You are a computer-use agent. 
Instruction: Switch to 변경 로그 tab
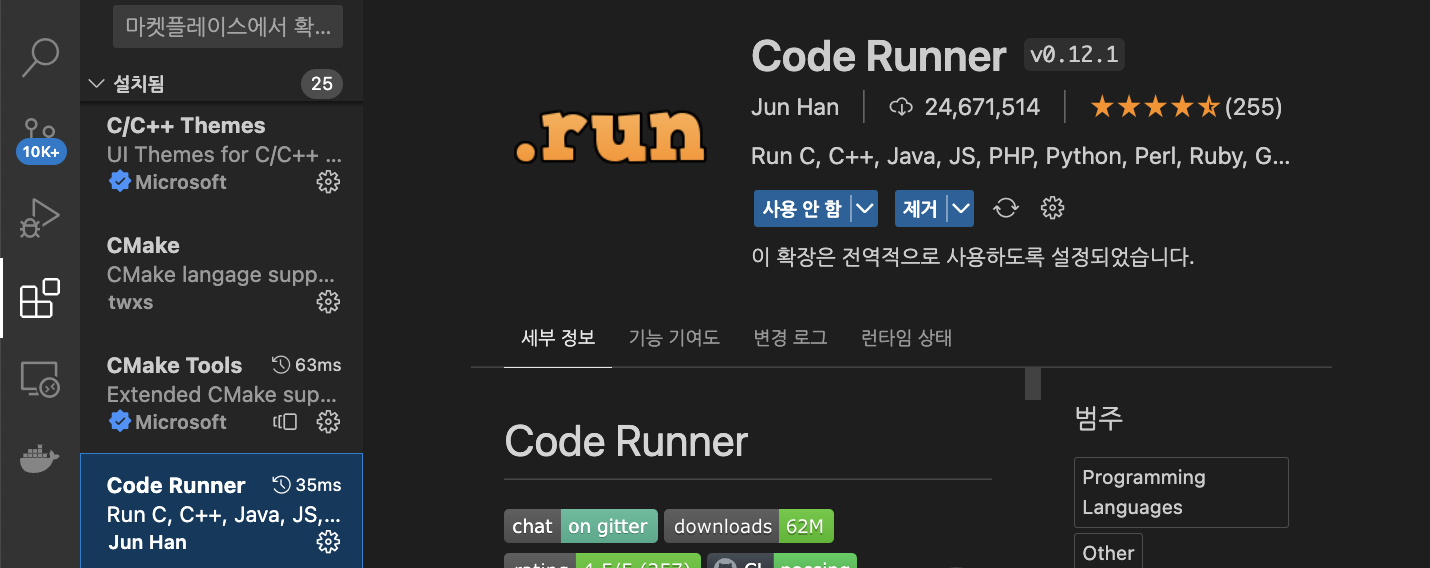791,338
